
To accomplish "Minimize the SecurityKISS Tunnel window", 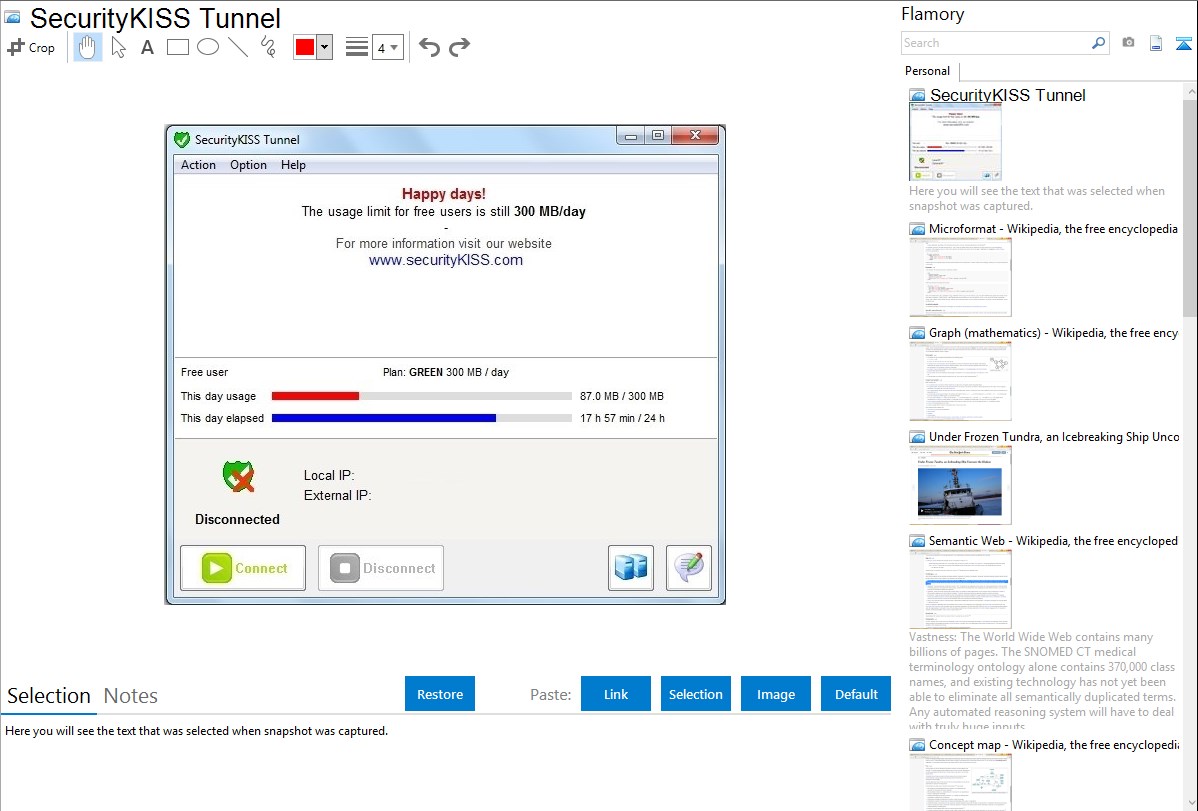I will 630,136.
